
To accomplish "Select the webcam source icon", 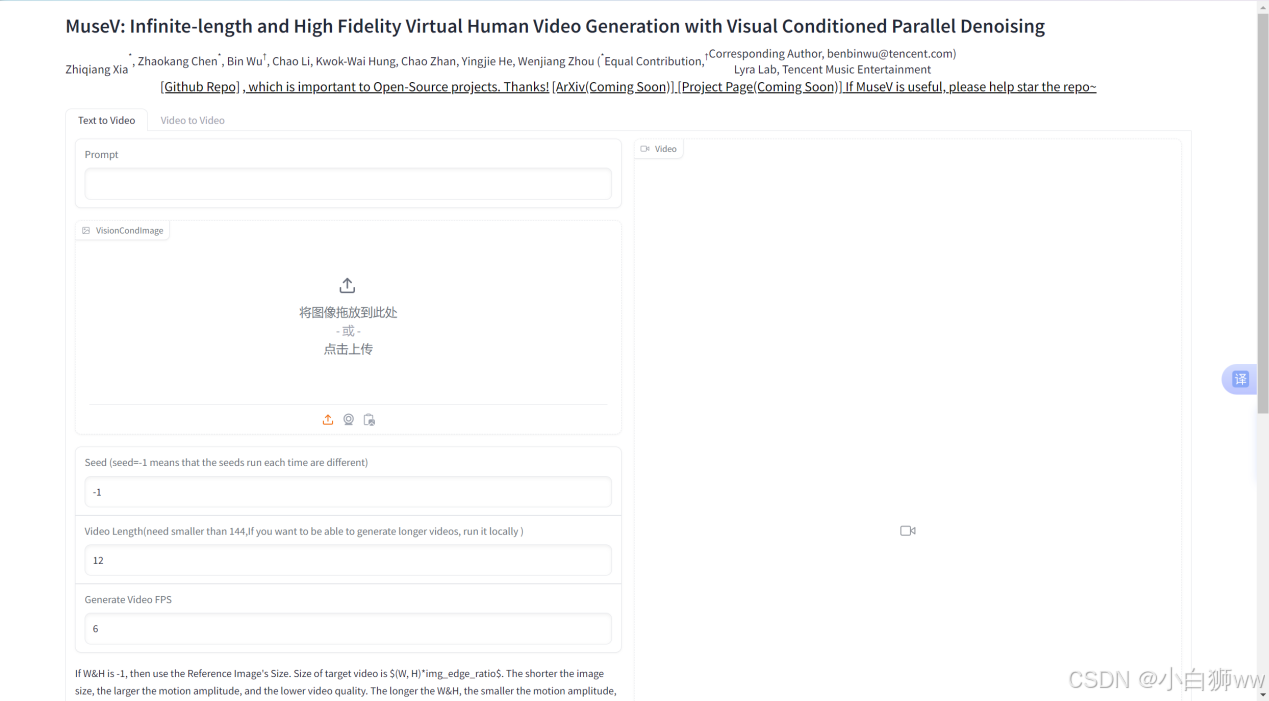I will 349,420.
